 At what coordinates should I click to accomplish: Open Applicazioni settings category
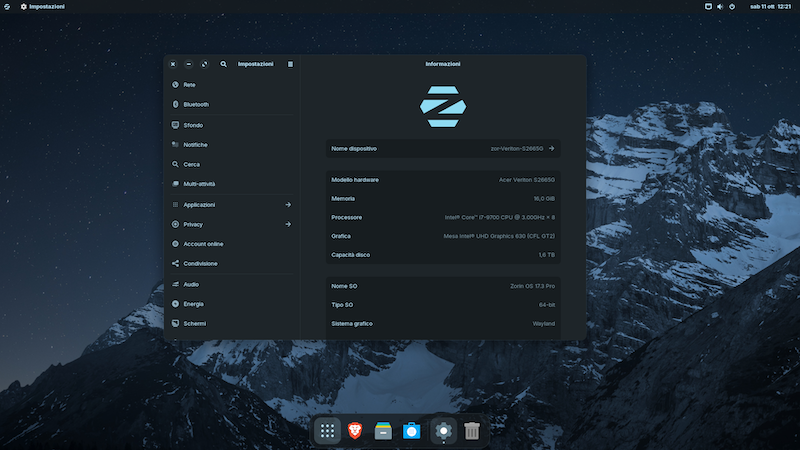click(x=232, y=205)
